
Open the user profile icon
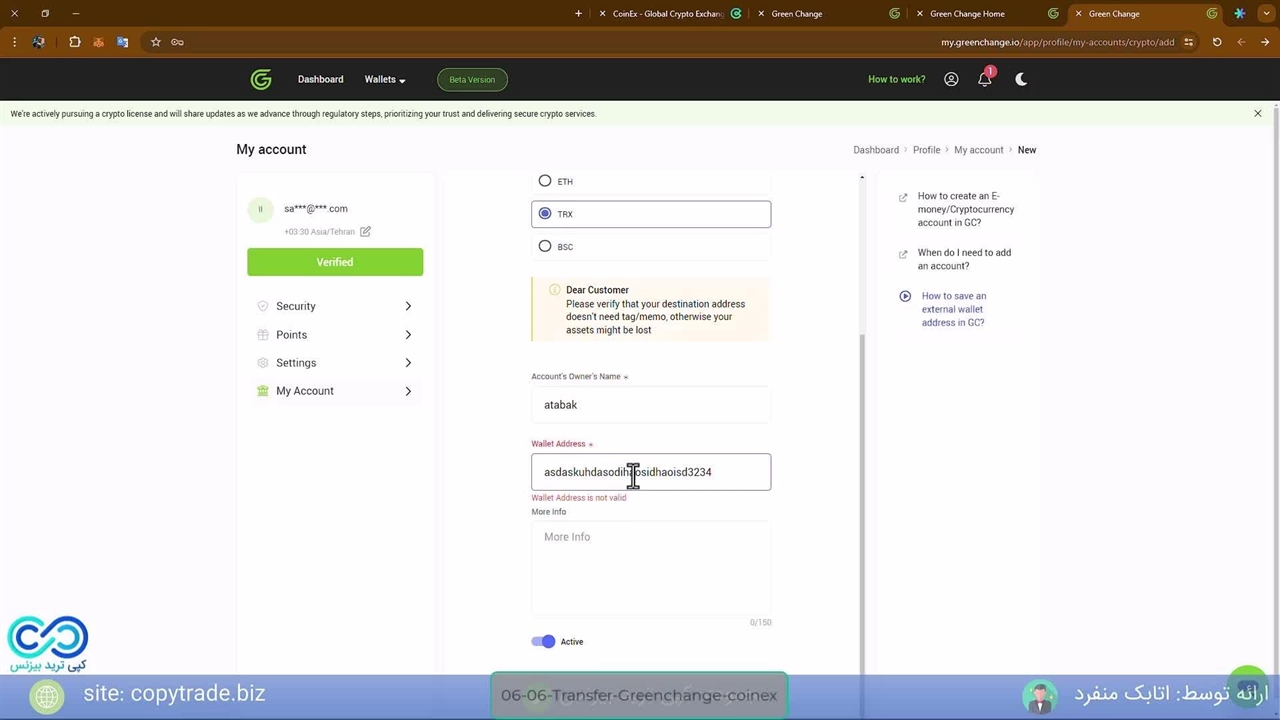tap(951, 79)
